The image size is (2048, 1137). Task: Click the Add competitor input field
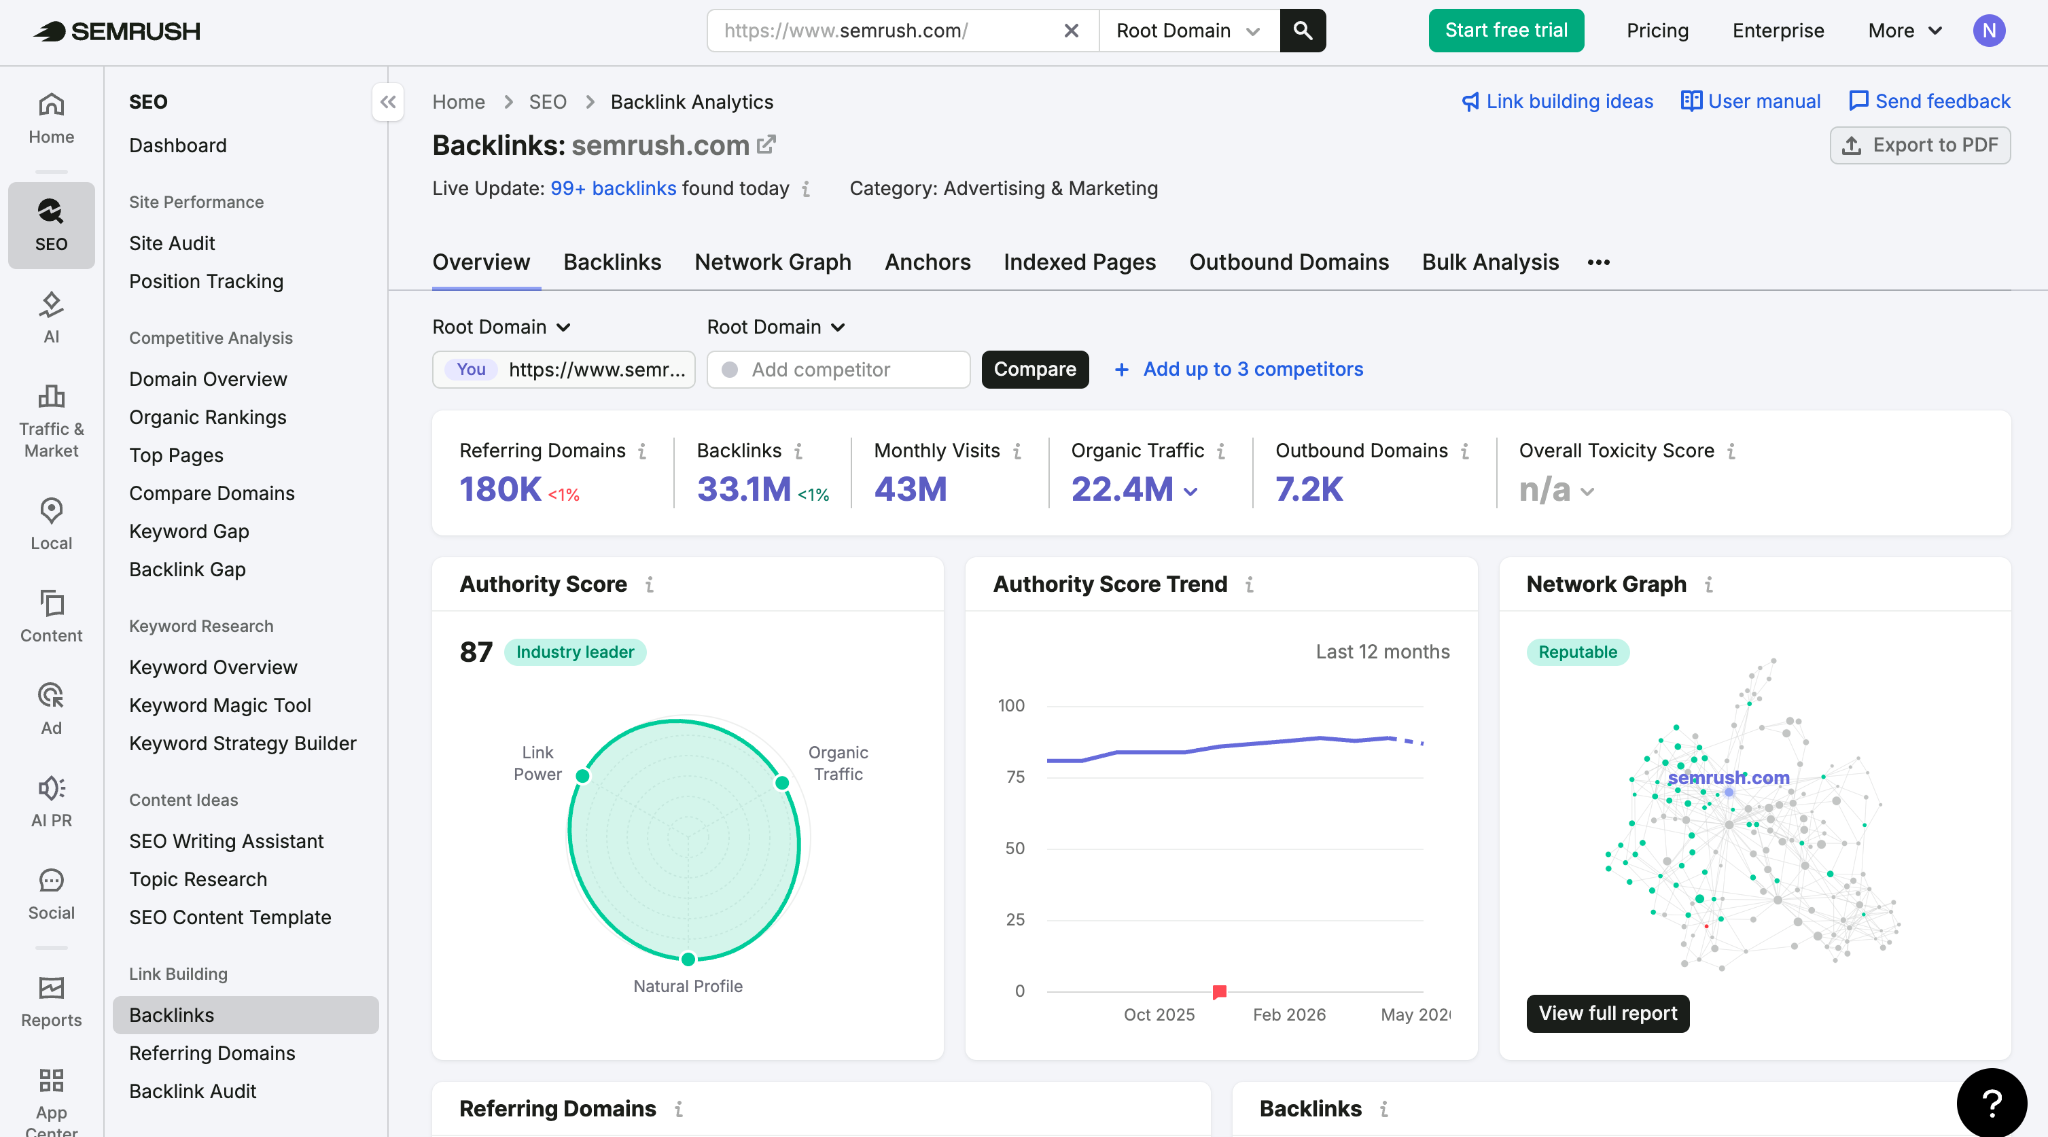(x=838, y=370)
